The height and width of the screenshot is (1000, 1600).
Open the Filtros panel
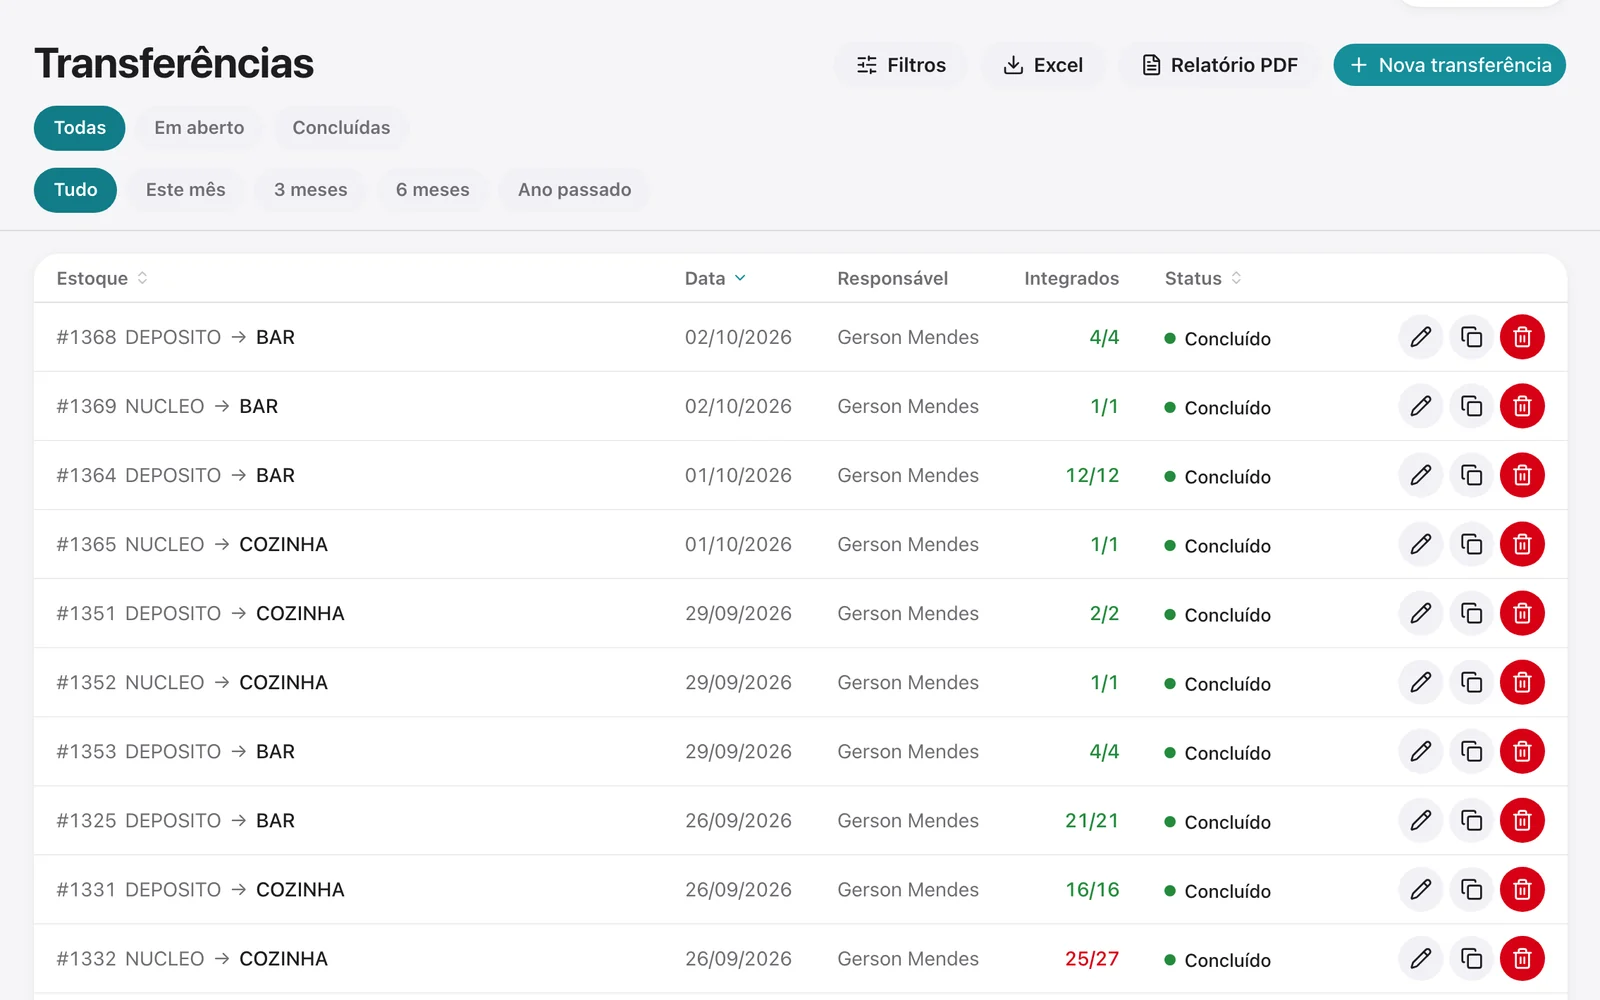pyautogui.click(x=901, y=65)
